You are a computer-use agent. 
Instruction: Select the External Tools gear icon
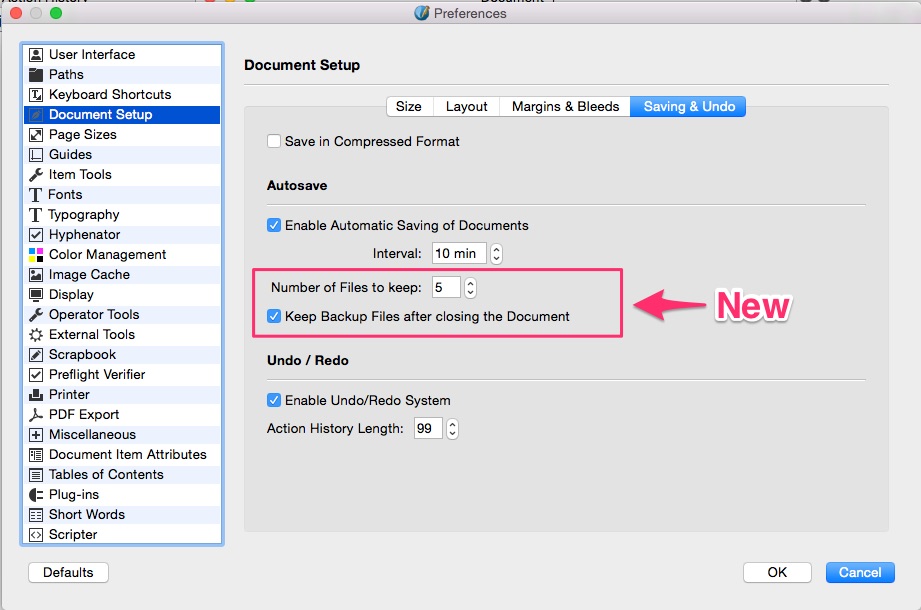click(36, 335)
